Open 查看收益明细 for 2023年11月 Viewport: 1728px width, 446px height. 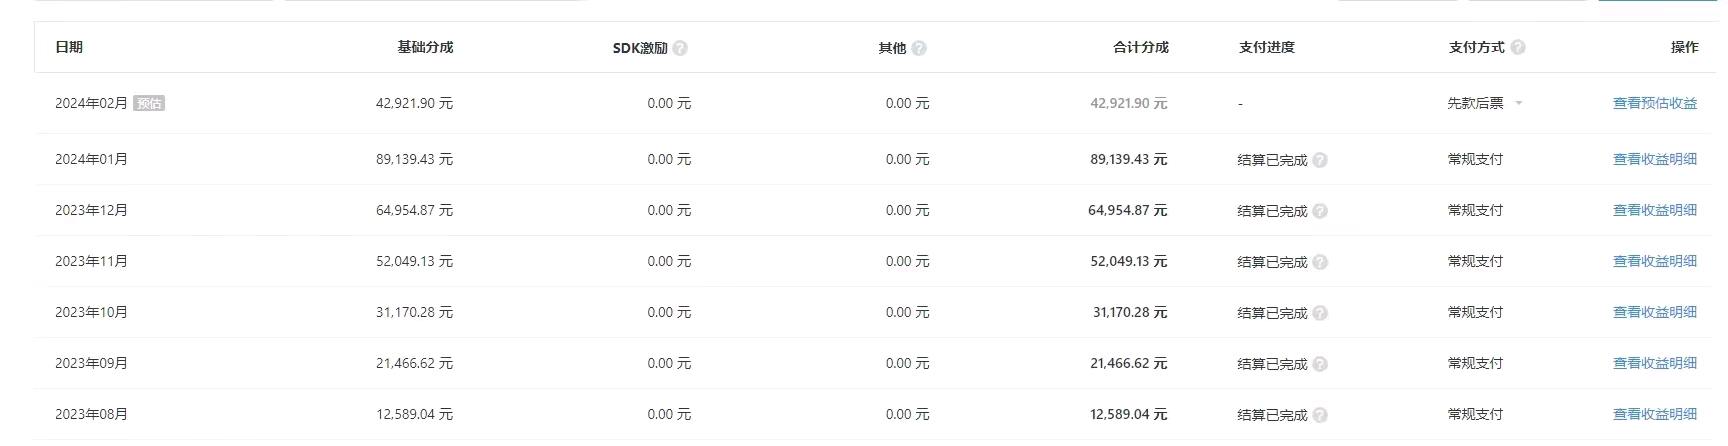[1655, 261]
